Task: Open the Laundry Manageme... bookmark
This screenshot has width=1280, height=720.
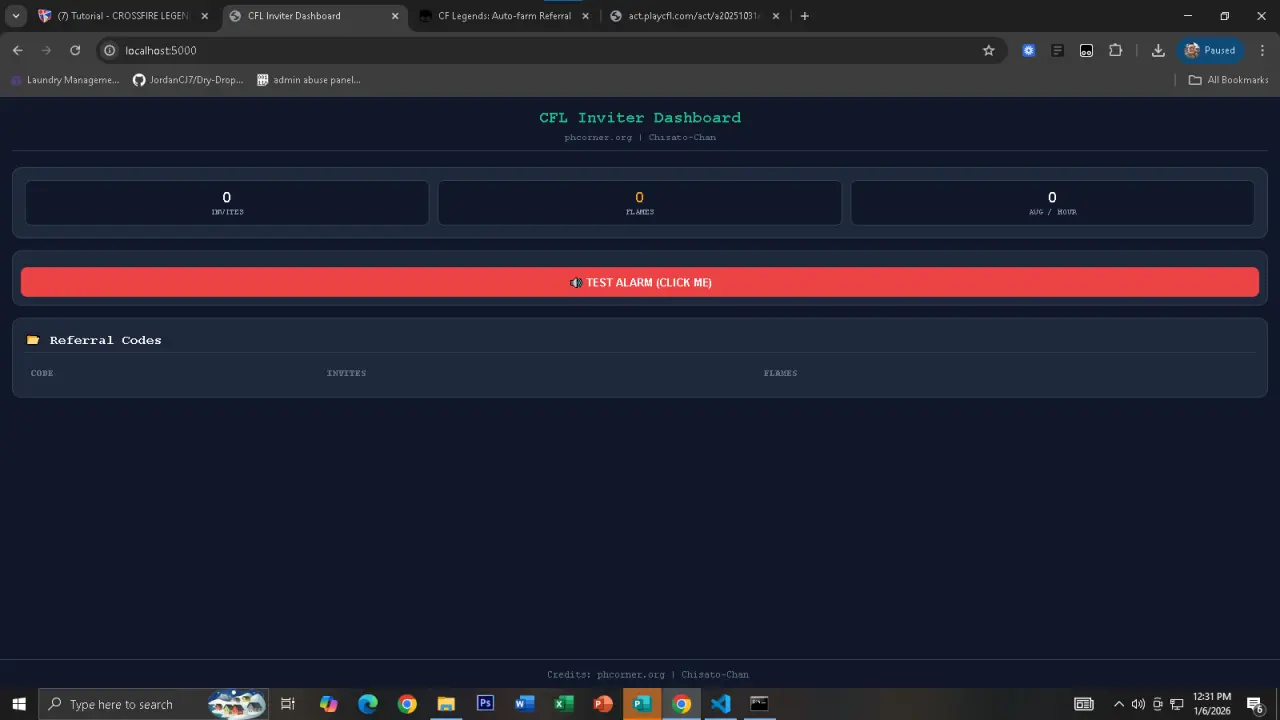Action: (64, 80)
